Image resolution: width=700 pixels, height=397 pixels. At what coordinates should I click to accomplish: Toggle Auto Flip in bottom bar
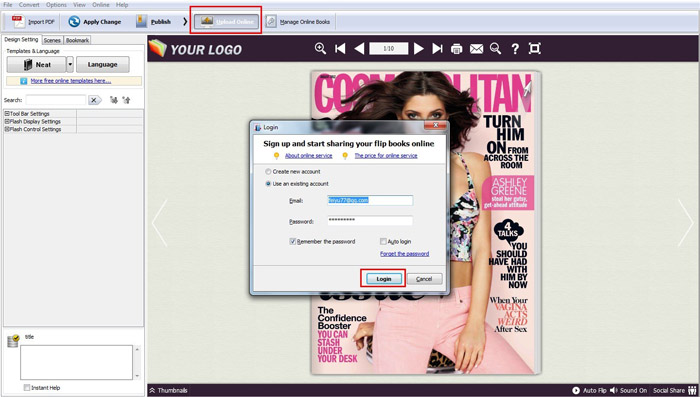point(589,390)
